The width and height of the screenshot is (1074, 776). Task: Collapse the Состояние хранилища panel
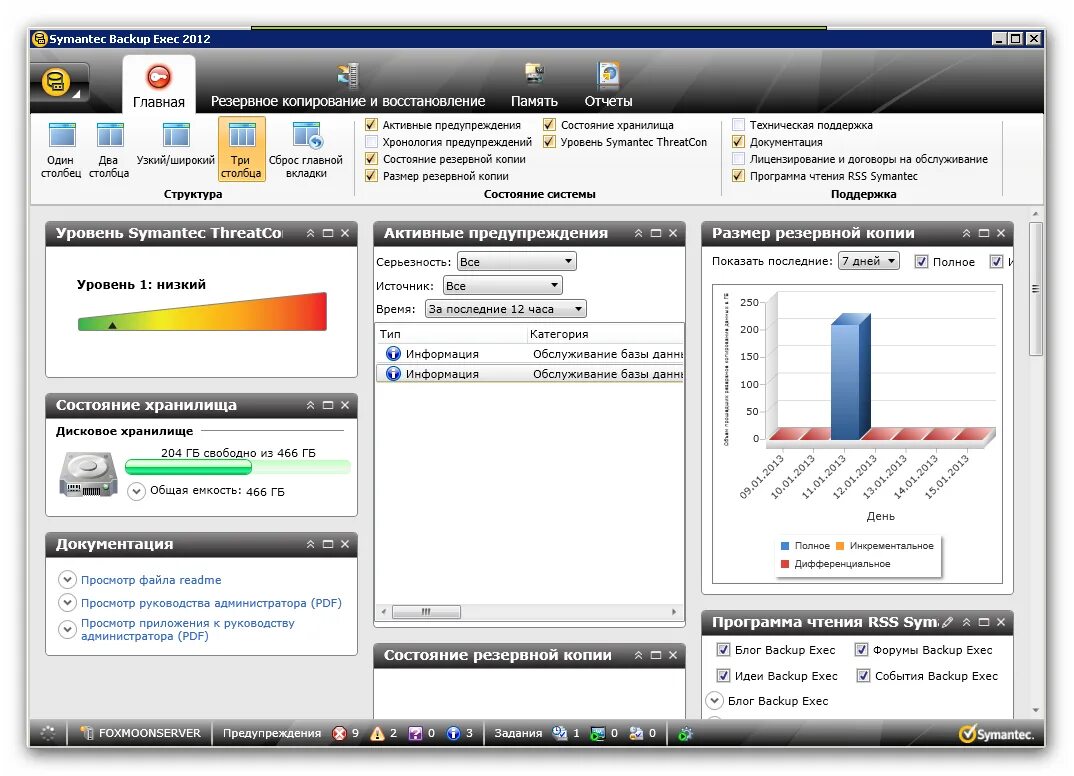(310, 405)
